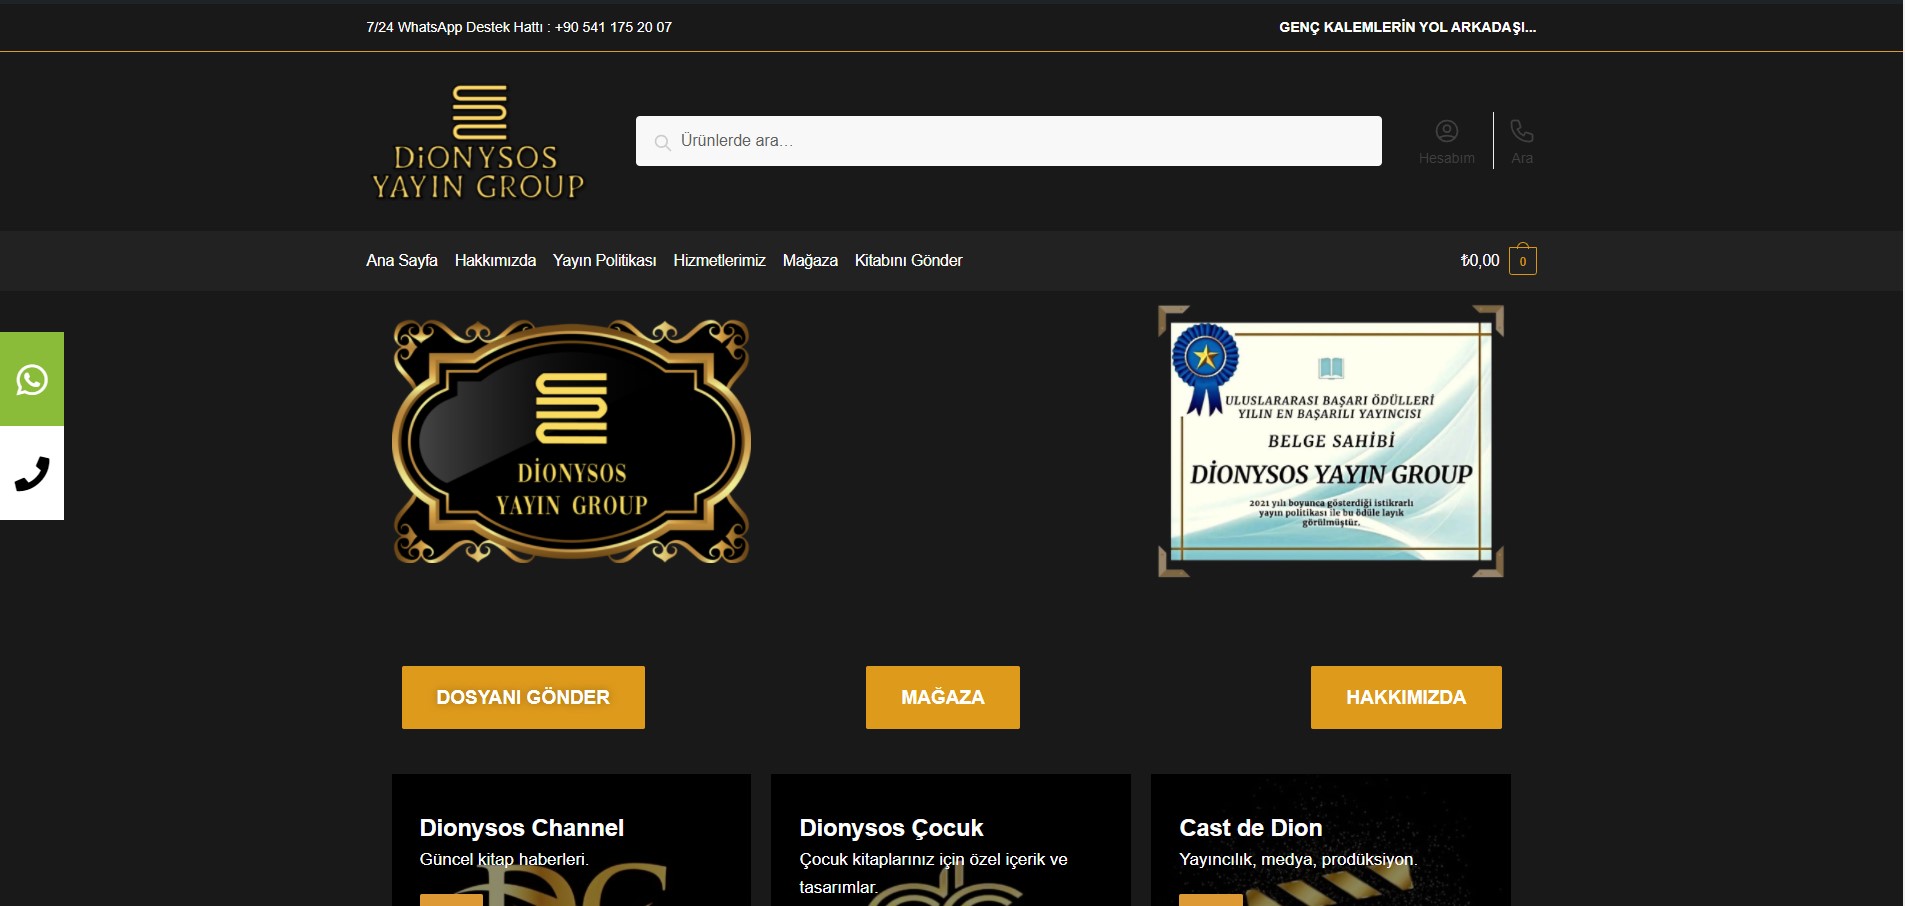Open the shopping cart bag icon
The width and height of the screenshot is (1905, 906).
(x=1522, y=260)
